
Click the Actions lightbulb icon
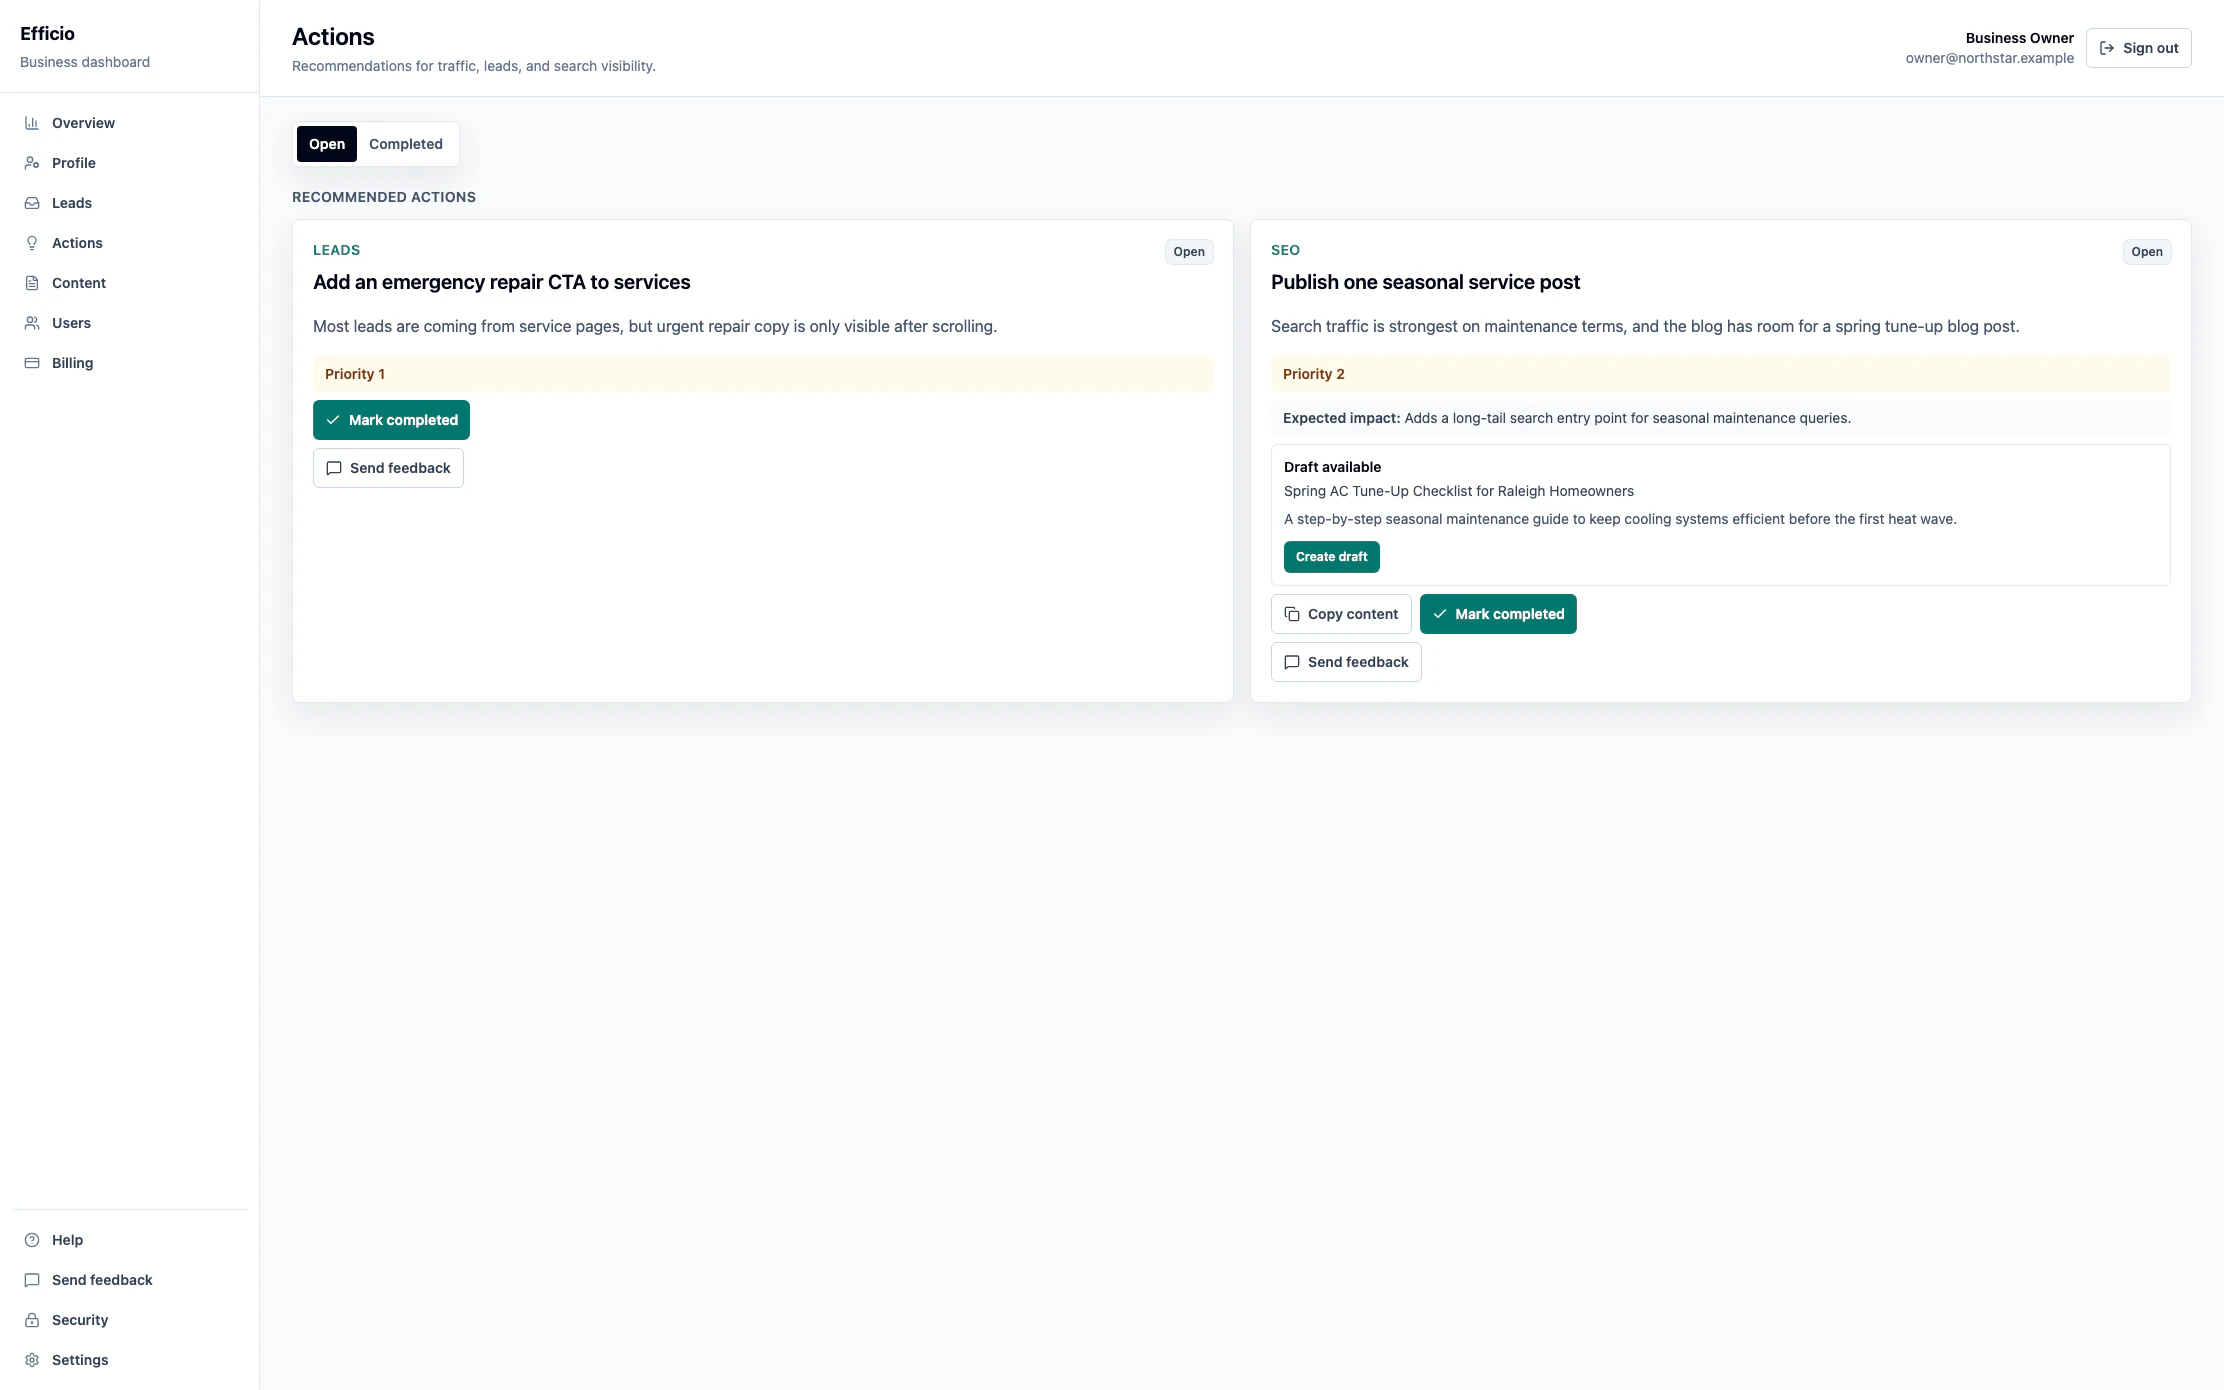[x=32, y=243]
